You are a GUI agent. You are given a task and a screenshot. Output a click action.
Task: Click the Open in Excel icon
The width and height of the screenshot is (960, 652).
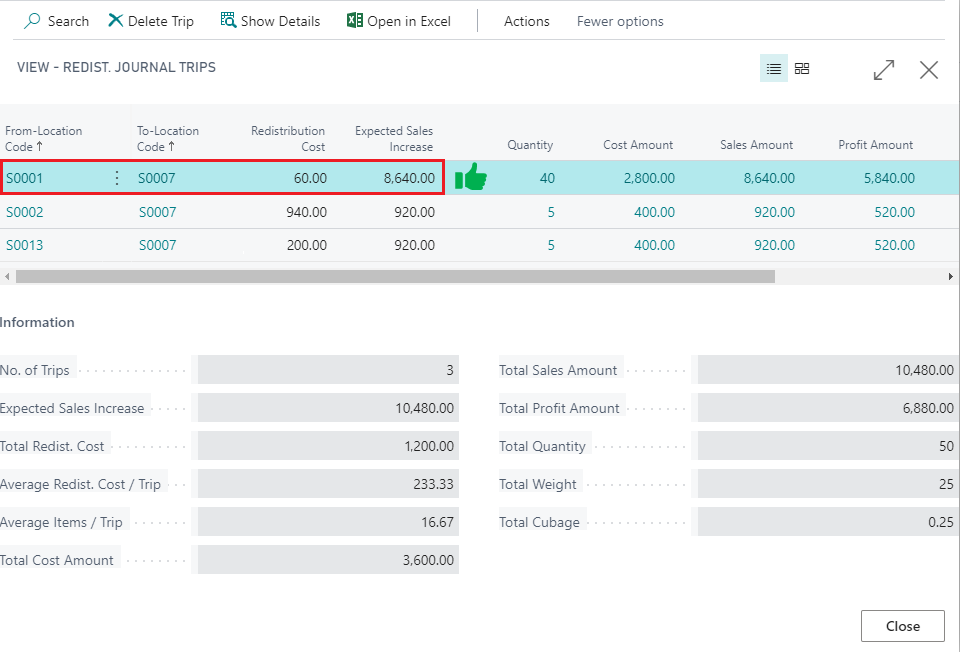[355, 21]
